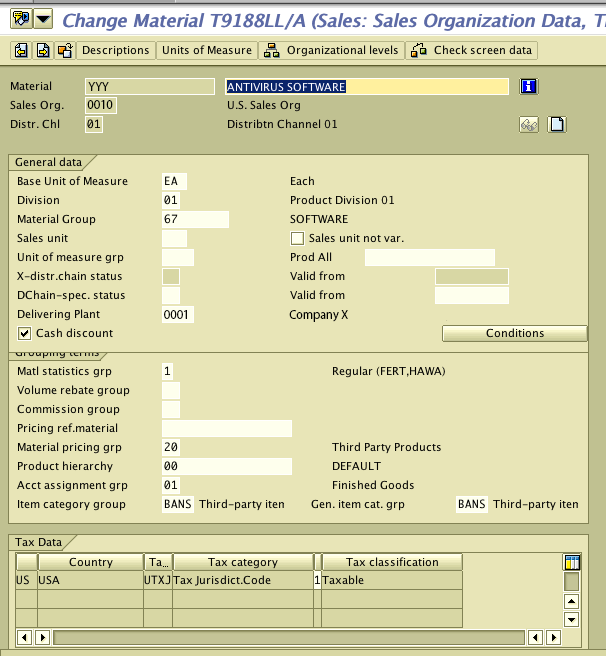The height and width of the screenshot is (656, 606).
Task: Click the left scroll arrow at table's right
Action: (535, 638)
